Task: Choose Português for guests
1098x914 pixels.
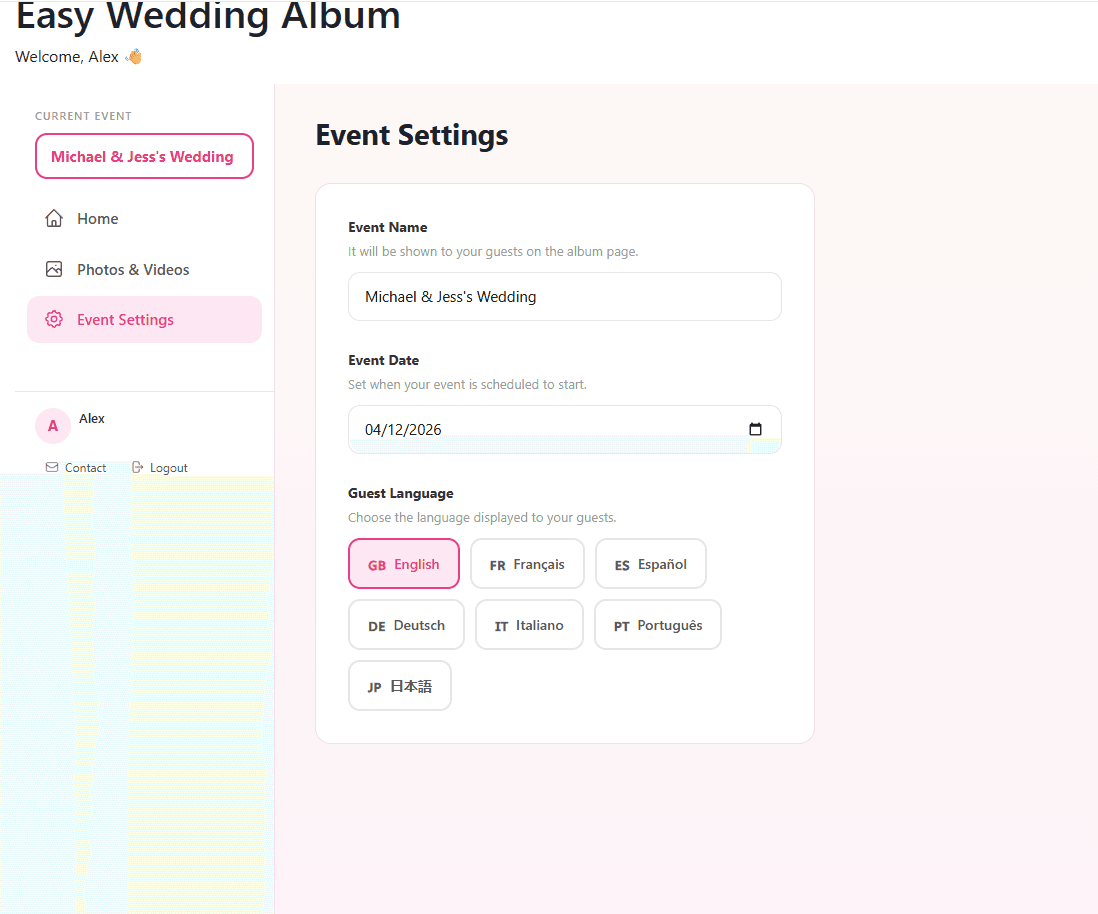Action: click(657, 624)
